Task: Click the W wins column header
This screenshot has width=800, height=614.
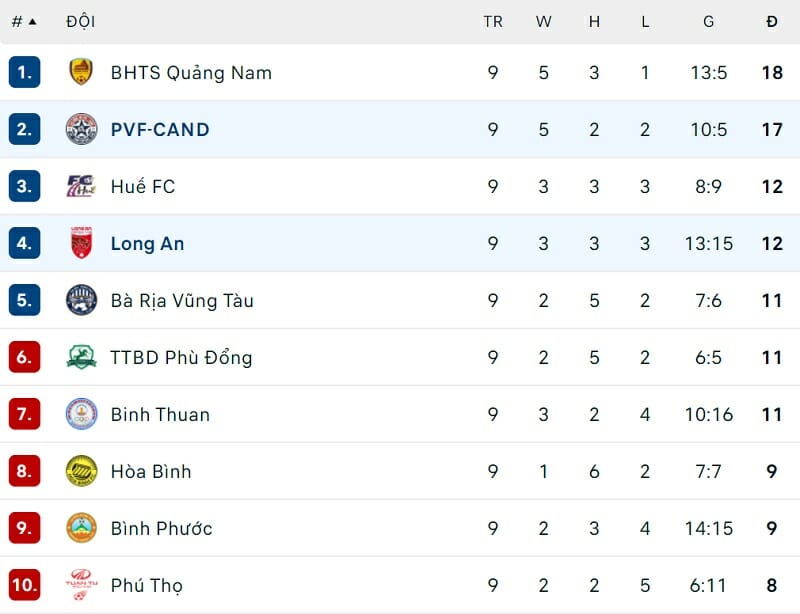Action: pyautogui.click(x=543, y=21)
